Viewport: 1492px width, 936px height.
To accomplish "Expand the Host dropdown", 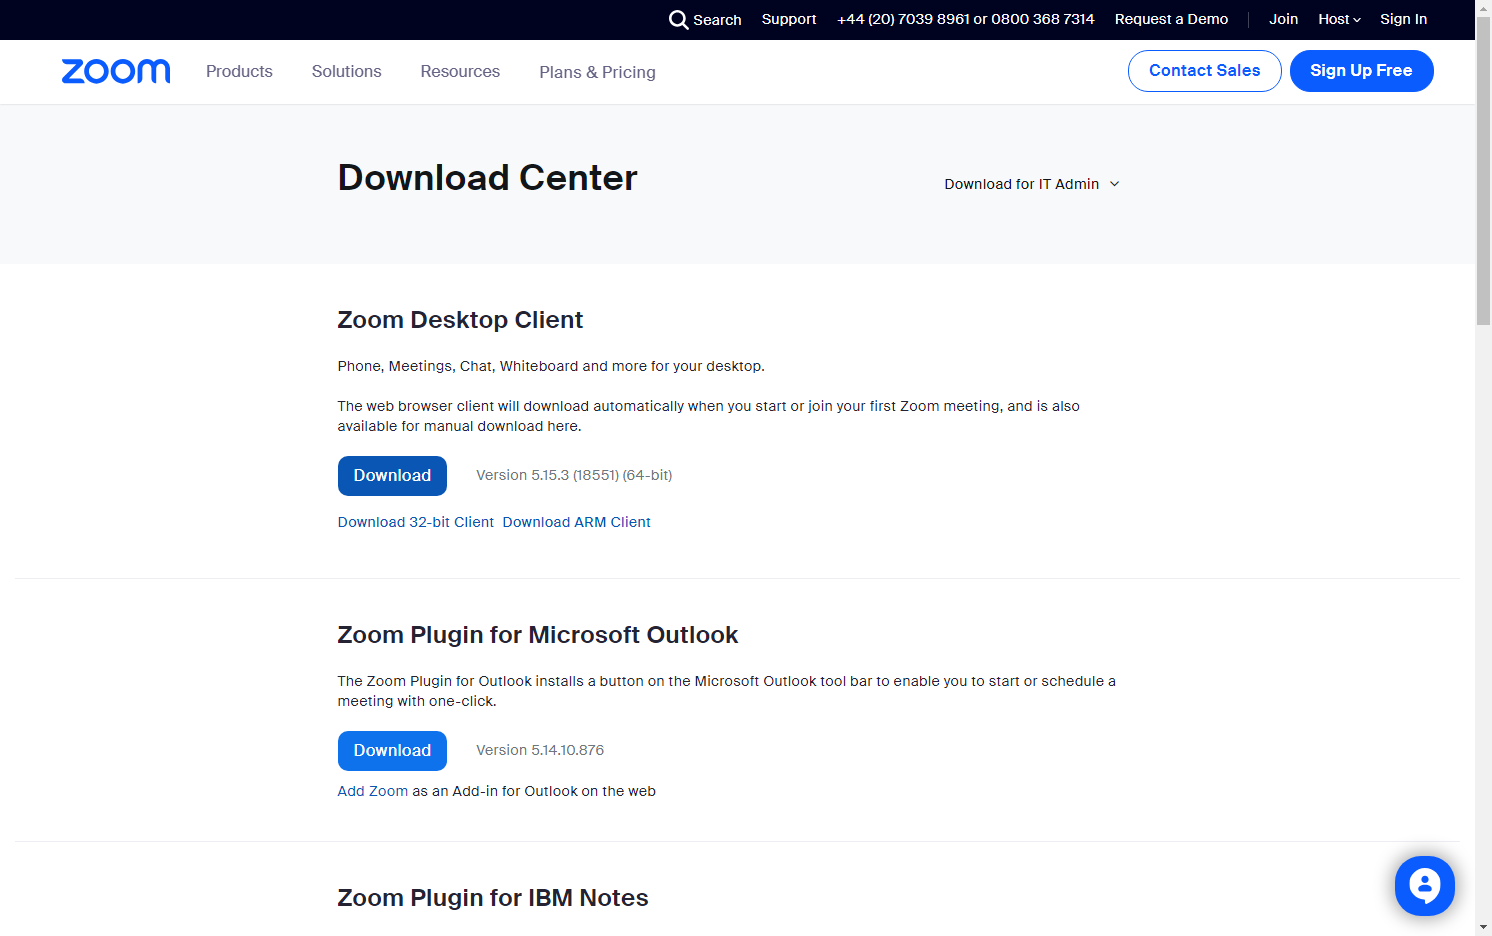I will (1339, 19).
